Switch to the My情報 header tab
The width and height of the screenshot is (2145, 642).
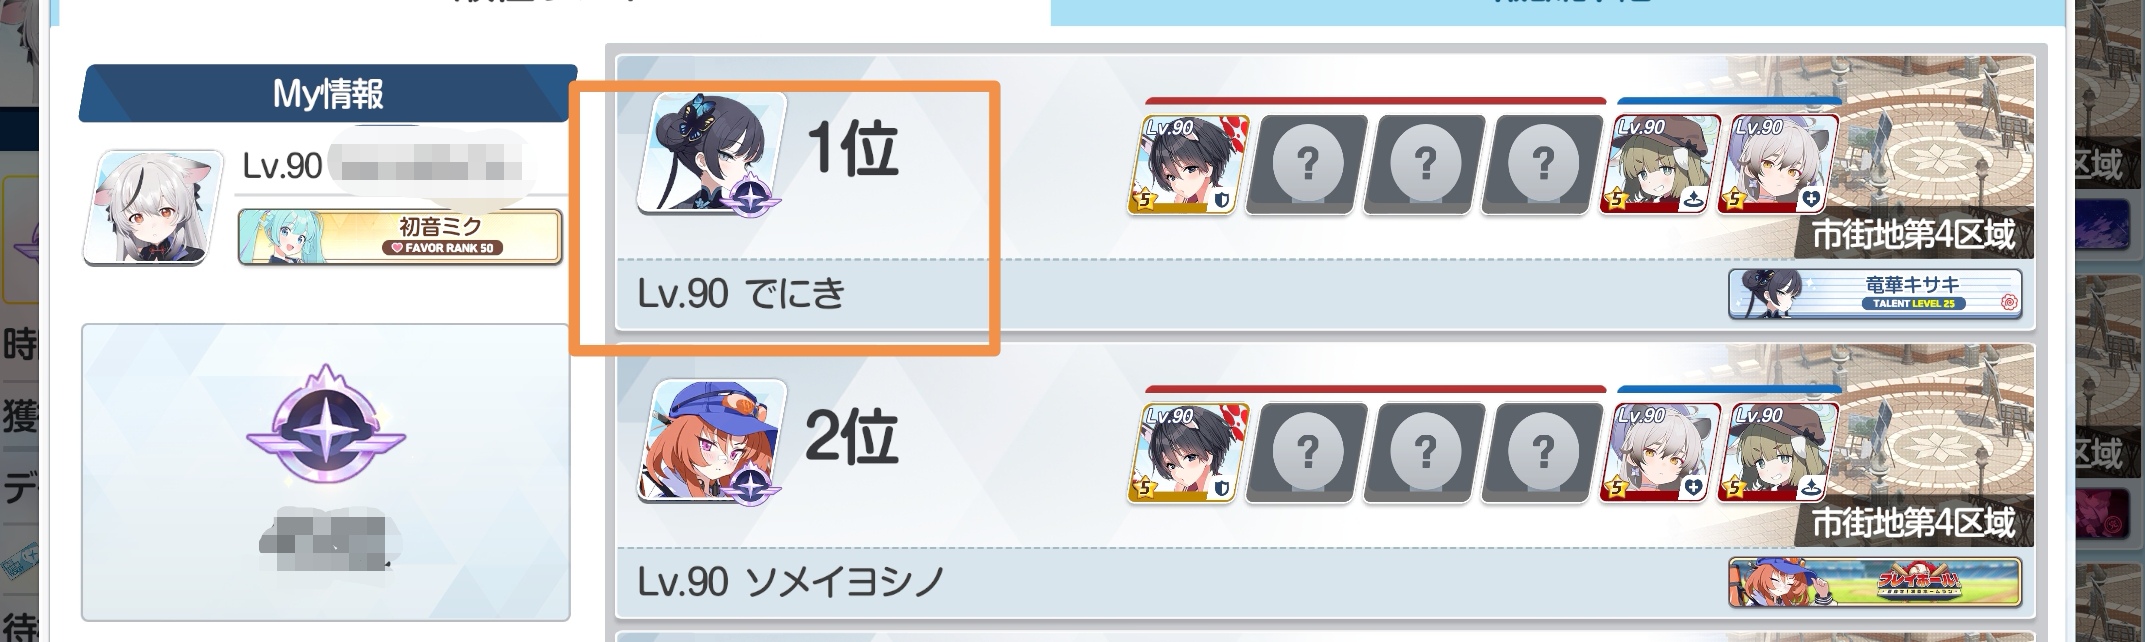328,94
